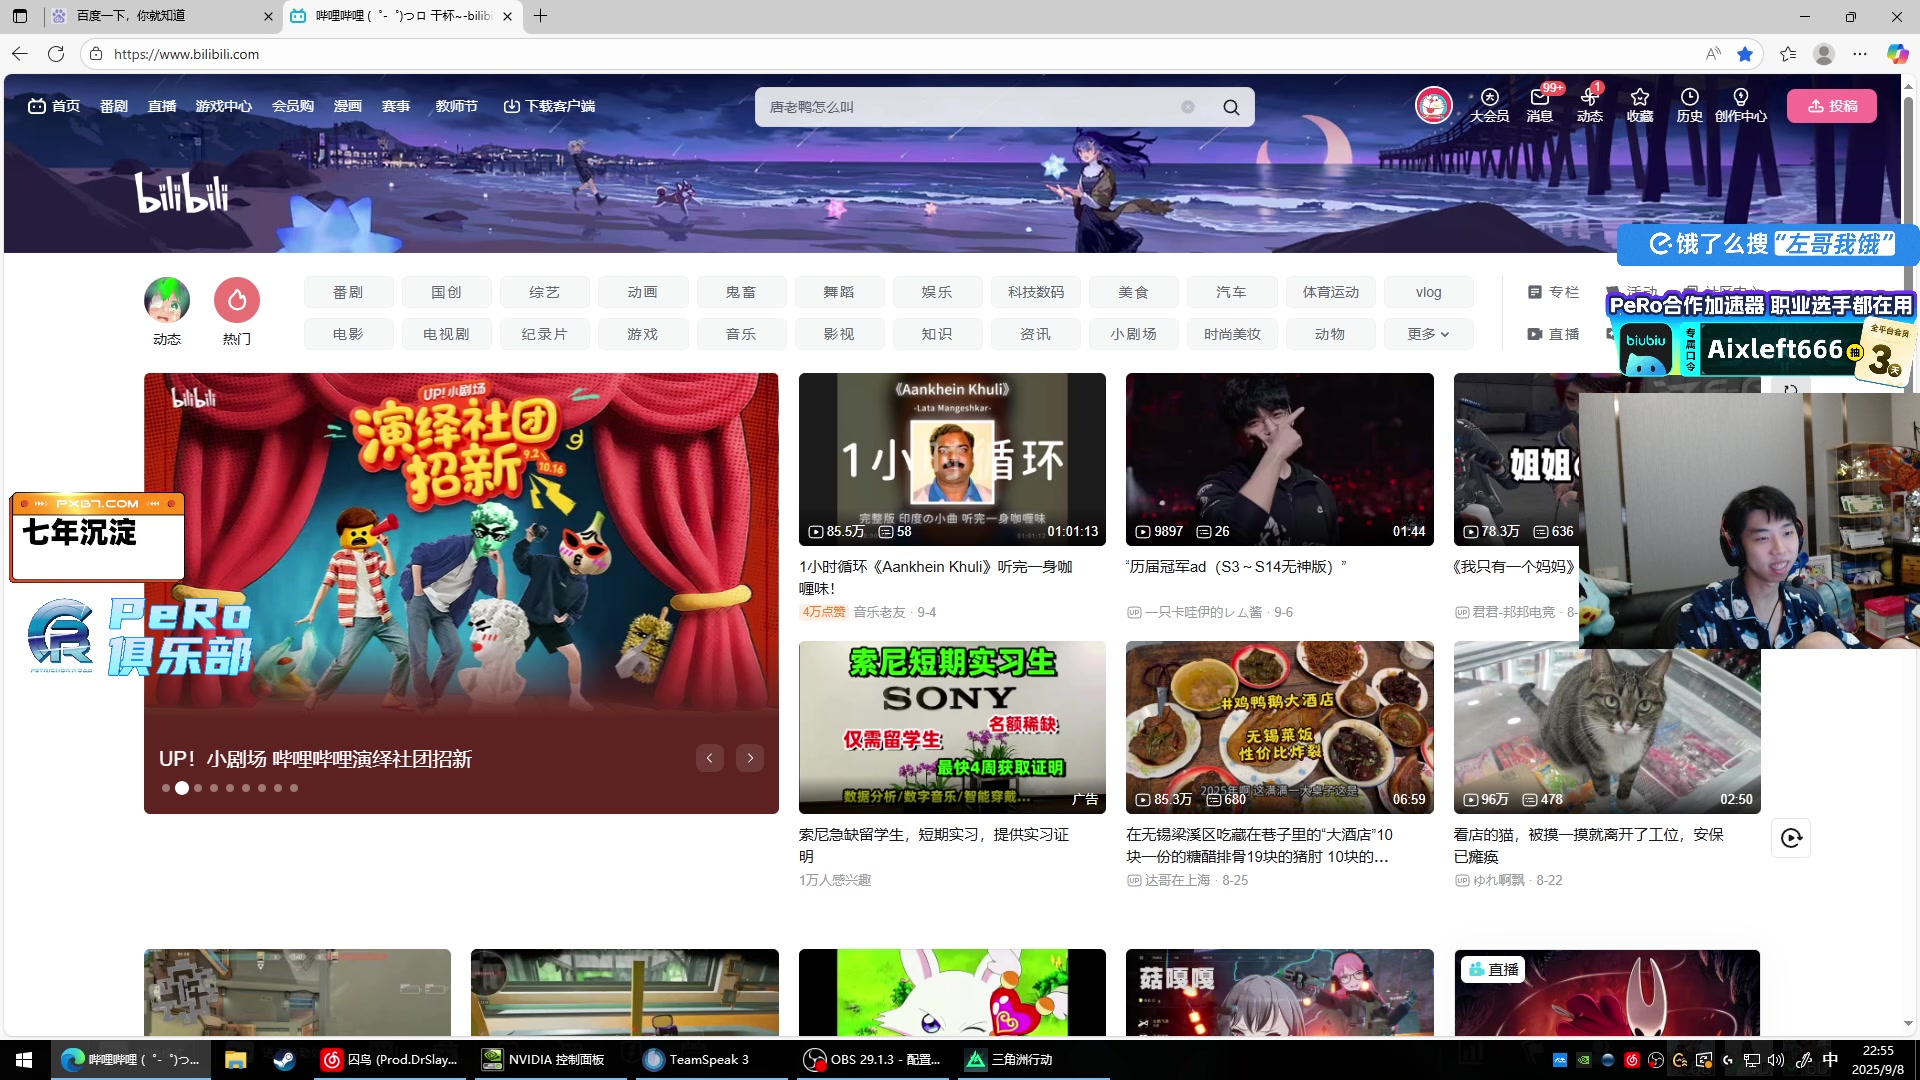Click the page vertical scrollbar down arrow

coord(1908,1024)
